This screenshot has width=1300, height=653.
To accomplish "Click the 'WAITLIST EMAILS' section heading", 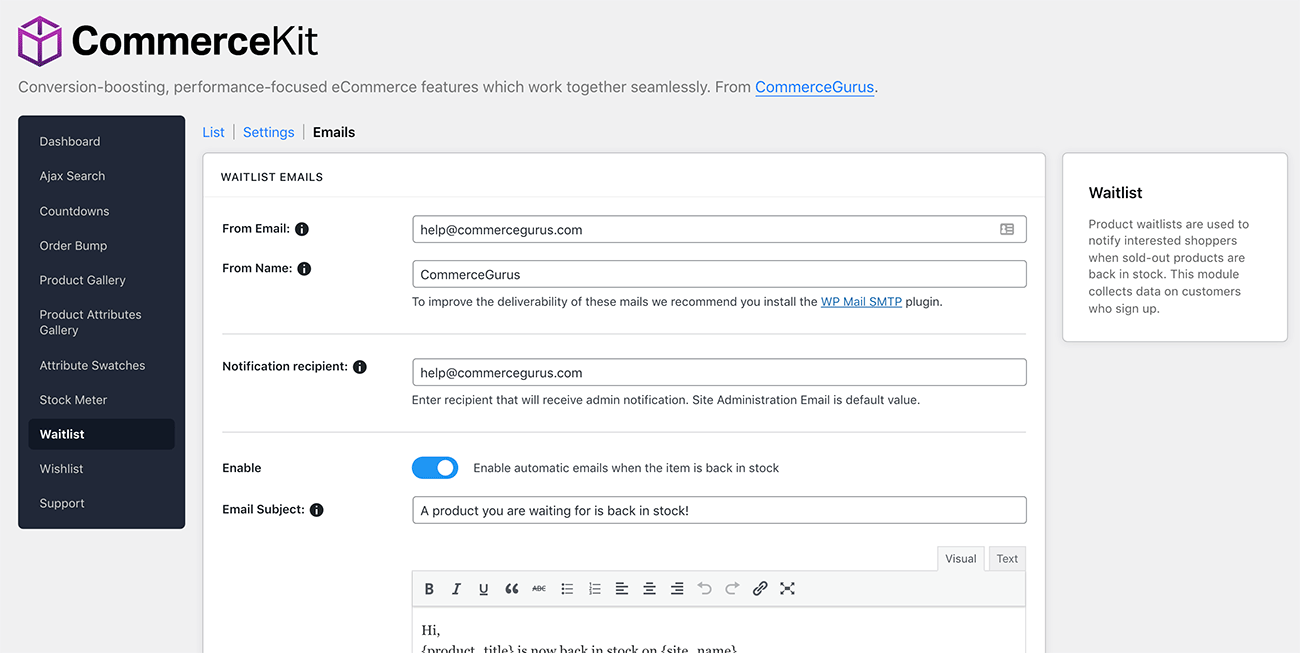I will pos(272,177).
